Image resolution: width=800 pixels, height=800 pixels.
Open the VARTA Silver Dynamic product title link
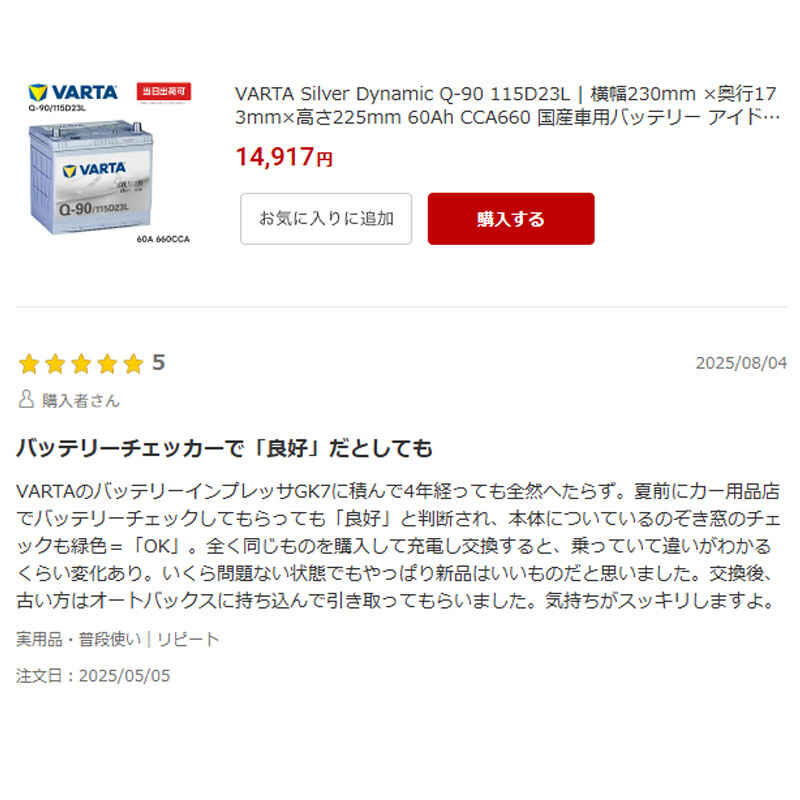(x=507, y=106)
